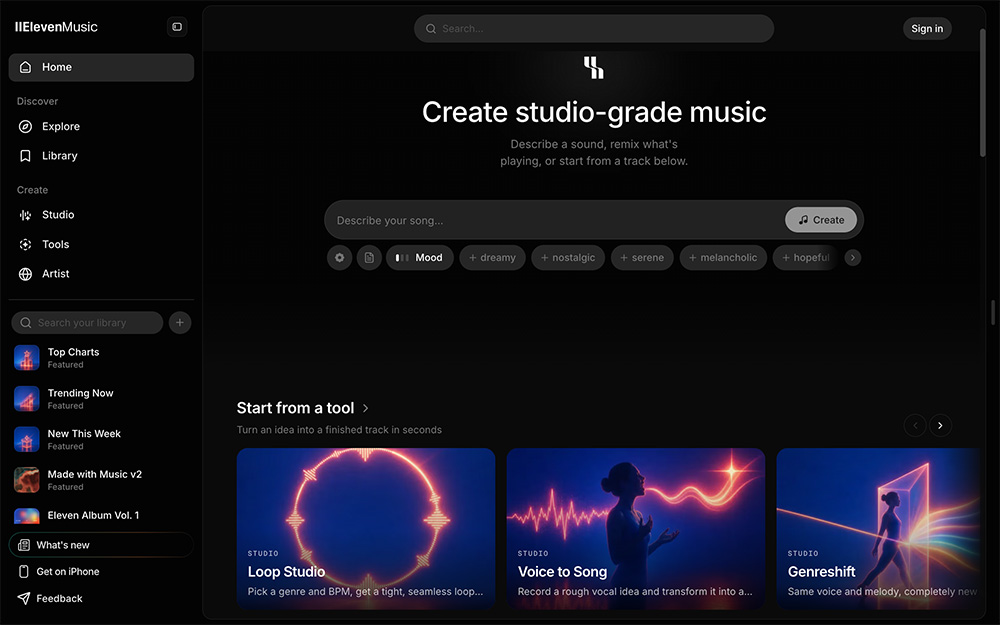Open the New This Week playlist
This screenshot has width=1000, height=625.
coord(101,439)
